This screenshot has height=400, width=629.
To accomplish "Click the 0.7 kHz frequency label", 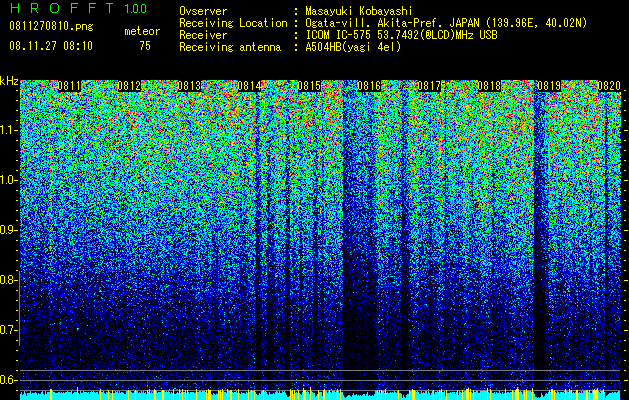I will [x=8, y=330].
